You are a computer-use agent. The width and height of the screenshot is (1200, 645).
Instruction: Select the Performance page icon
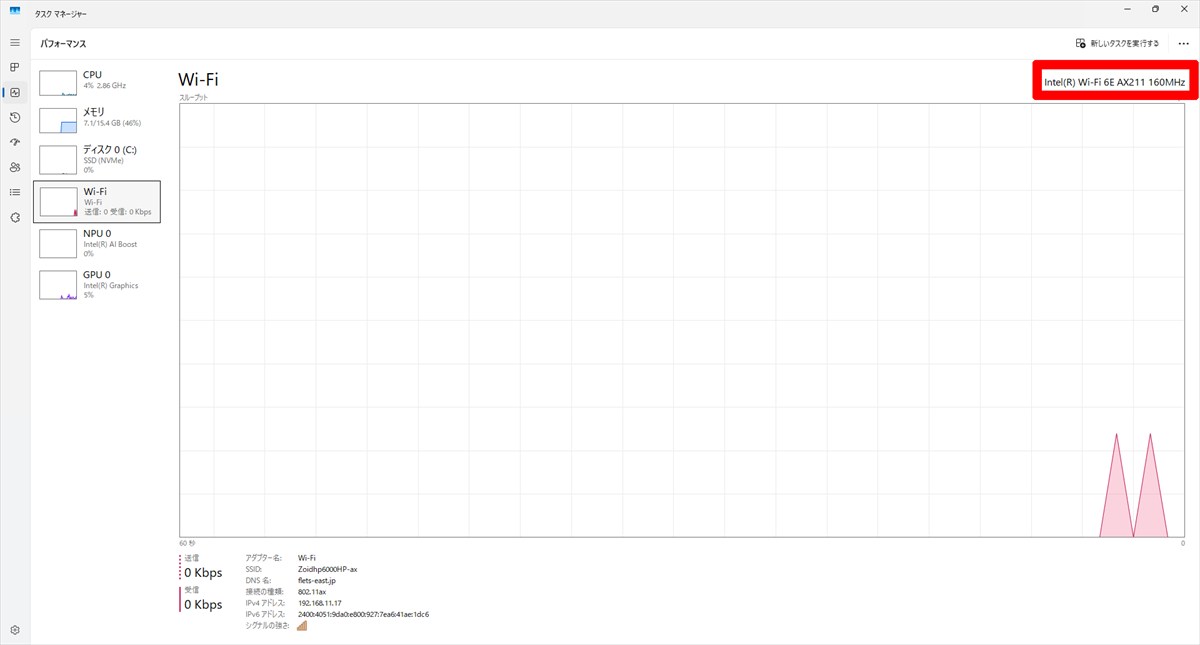click(15, 93)
